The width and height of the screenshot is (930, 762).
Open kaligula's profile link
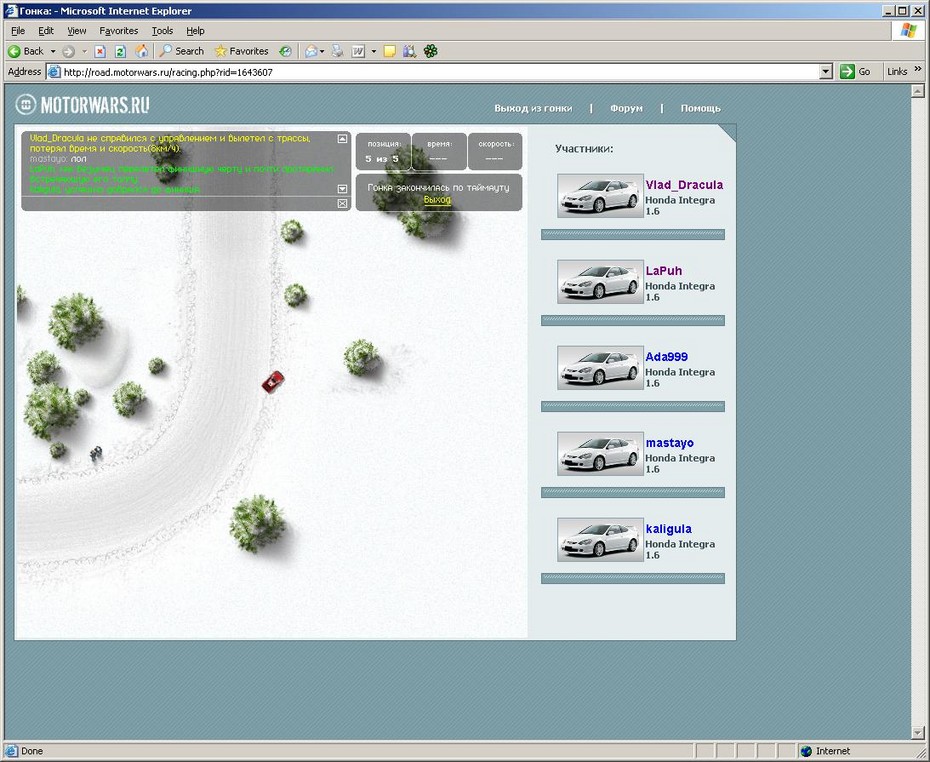pyautogui.click(x=668, y=529)
